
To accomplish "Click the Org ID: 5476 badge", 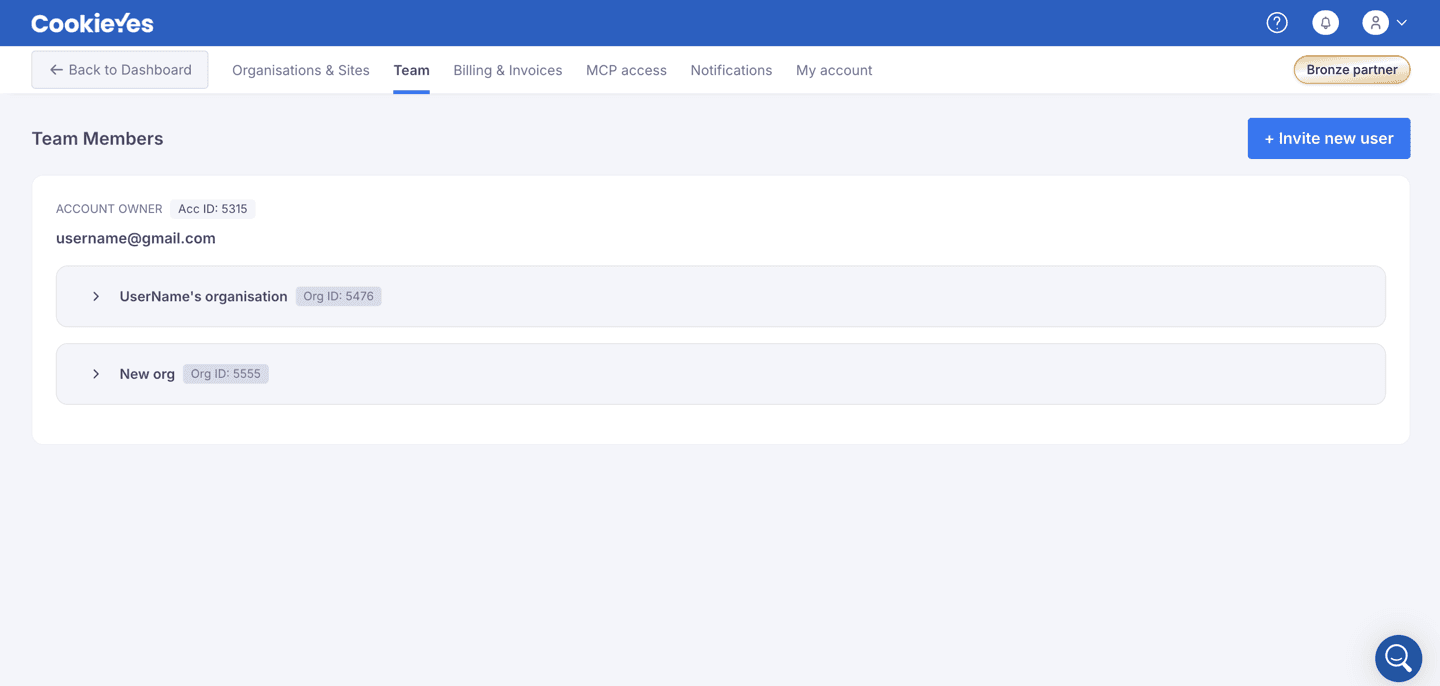I will click(x=339, y=296).
